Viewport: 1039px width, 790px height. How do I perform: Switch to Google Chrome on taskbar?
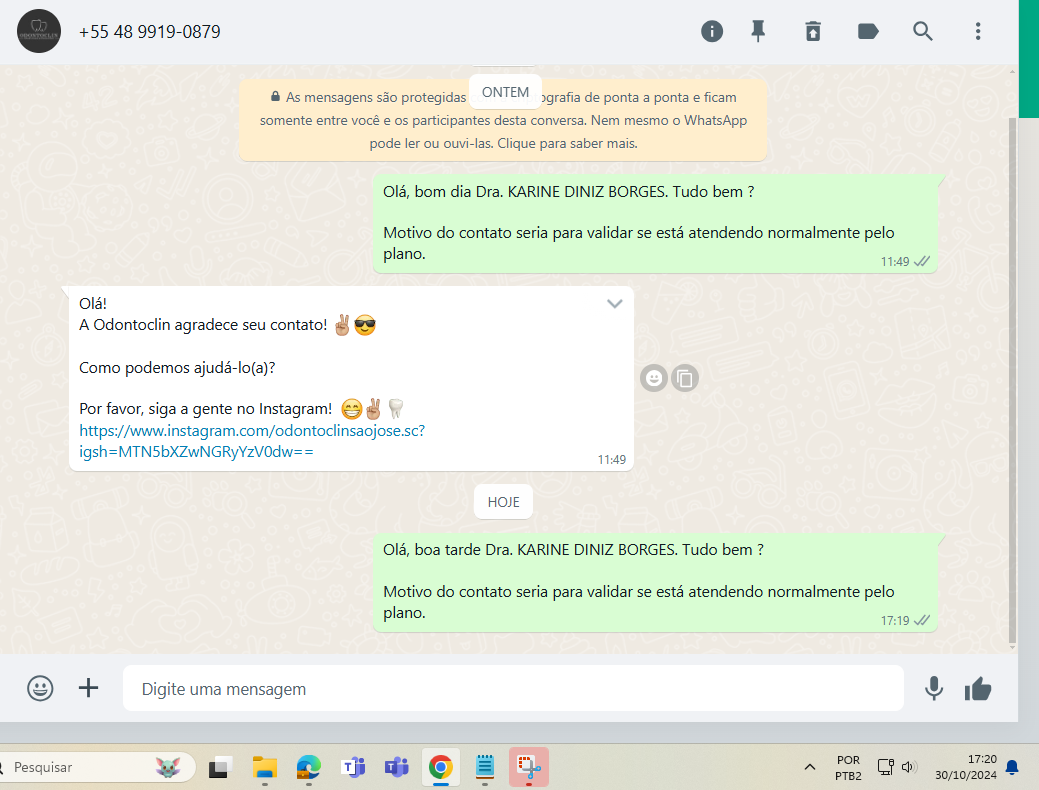click(x=441, y=767)
